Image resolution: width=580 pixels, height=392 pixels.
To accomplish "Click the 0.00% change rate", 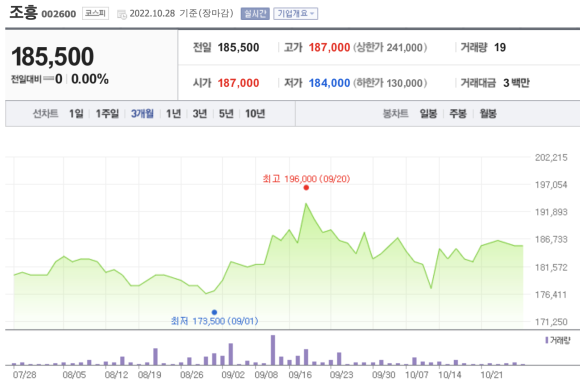I will [x=90, y=79].
